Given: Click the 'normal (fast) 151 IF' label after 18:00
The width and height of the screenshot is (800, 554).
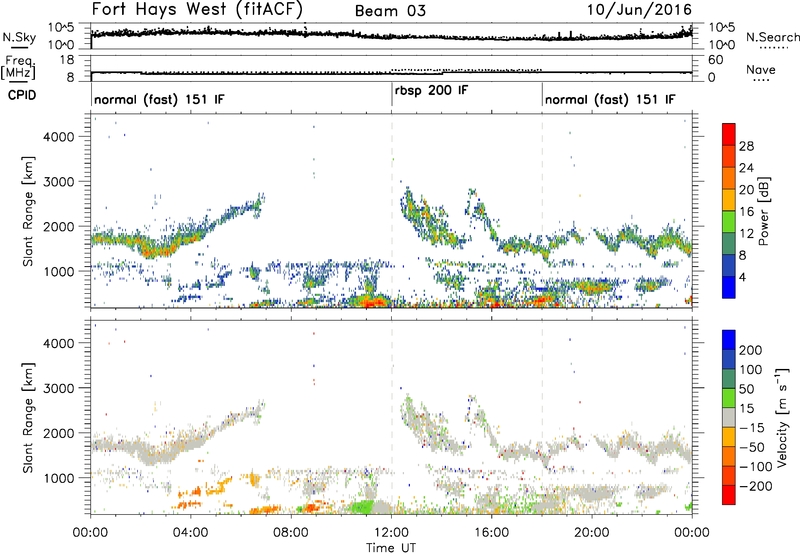Looking at the screenshot, I should [610, 99].
